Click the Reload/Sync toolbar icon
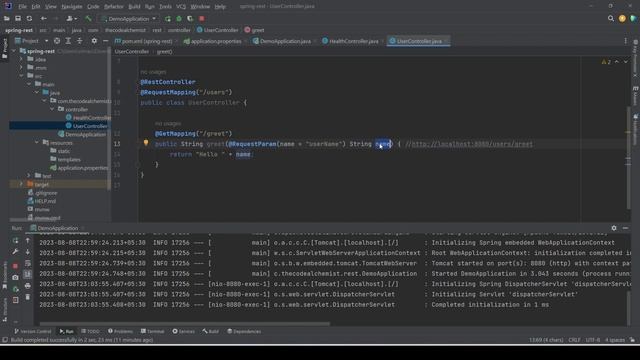The image size is (640, 360). 29,18
